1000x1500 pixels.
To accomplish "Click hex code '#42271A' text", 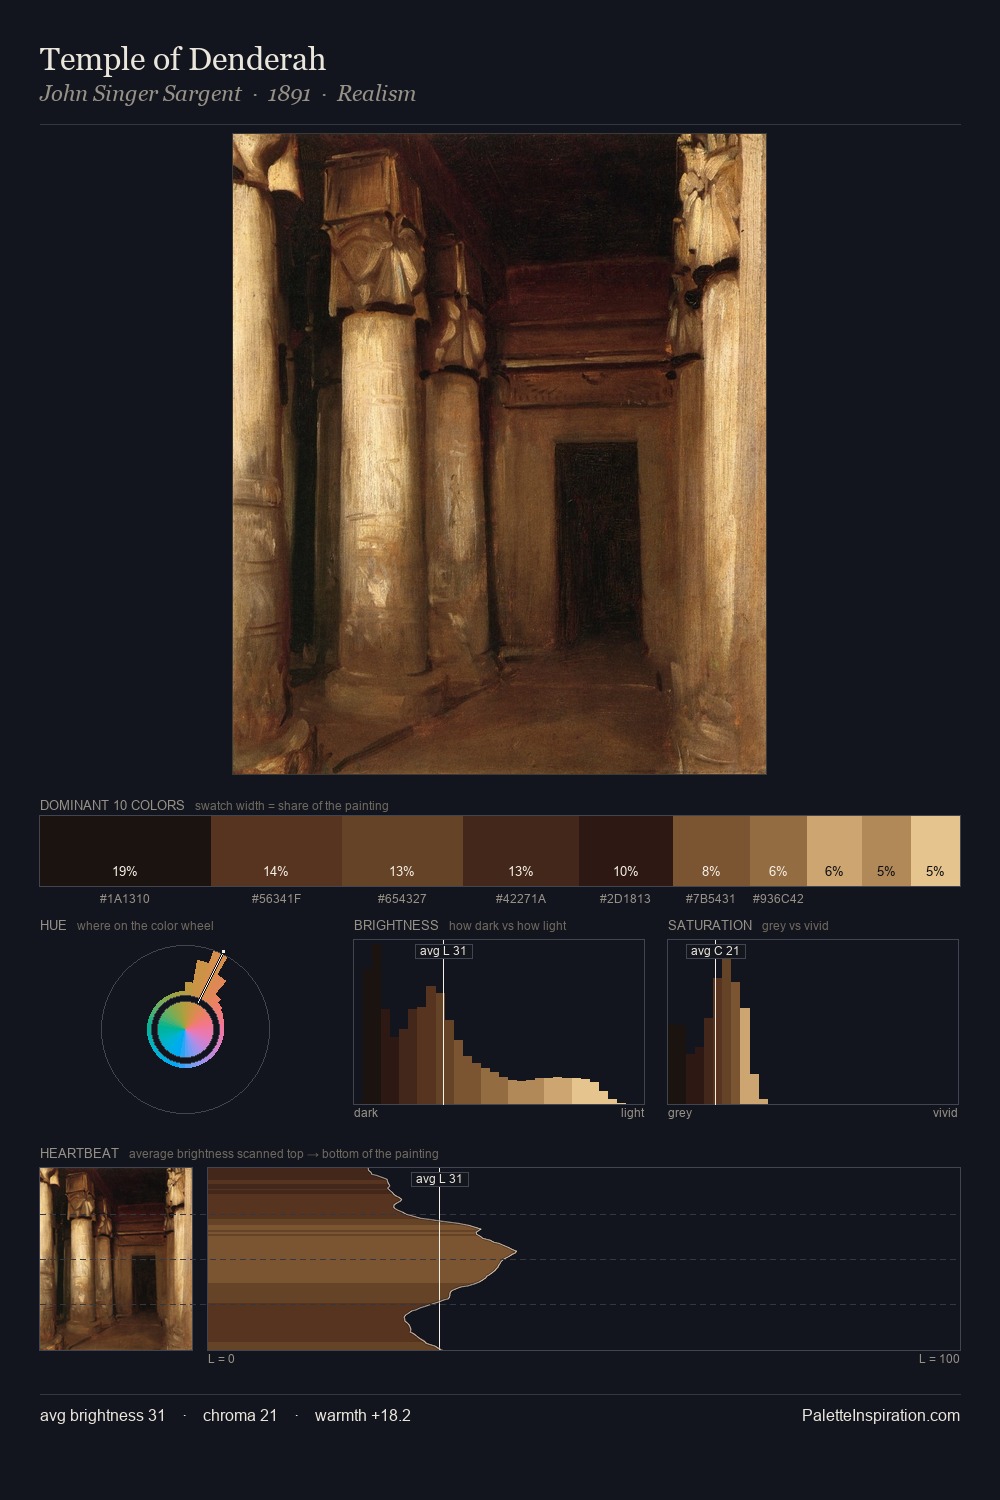I will pyautogui.click(x=521, y=899).
